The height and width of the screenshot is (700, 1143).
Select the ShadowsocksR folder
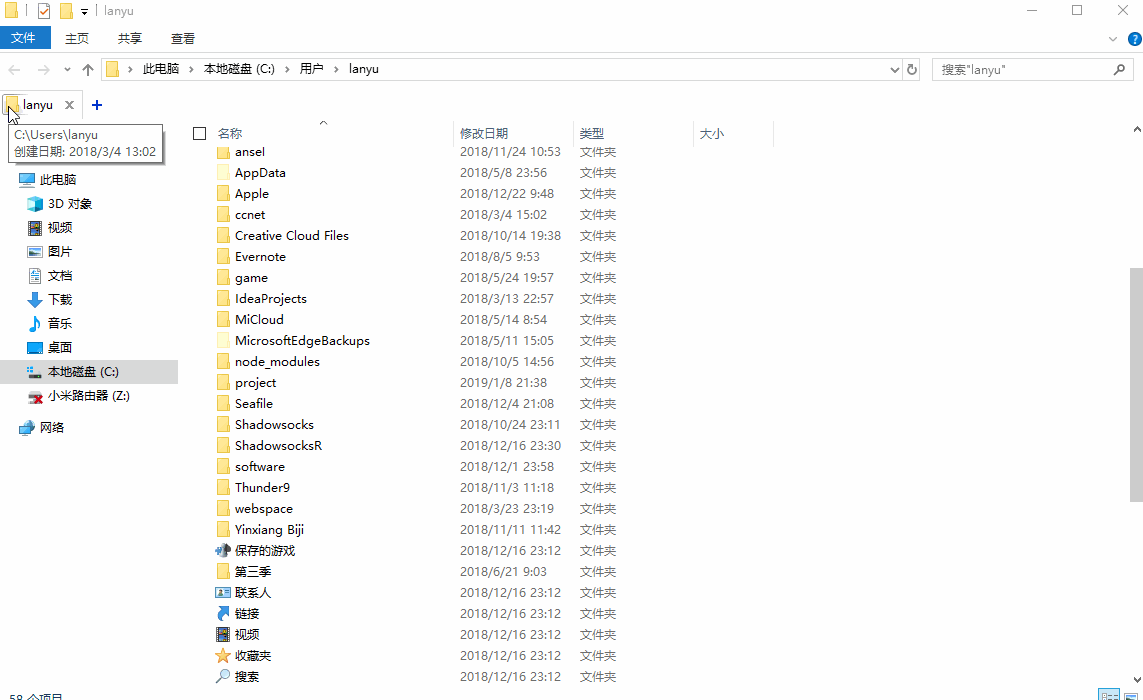[278, 446]
